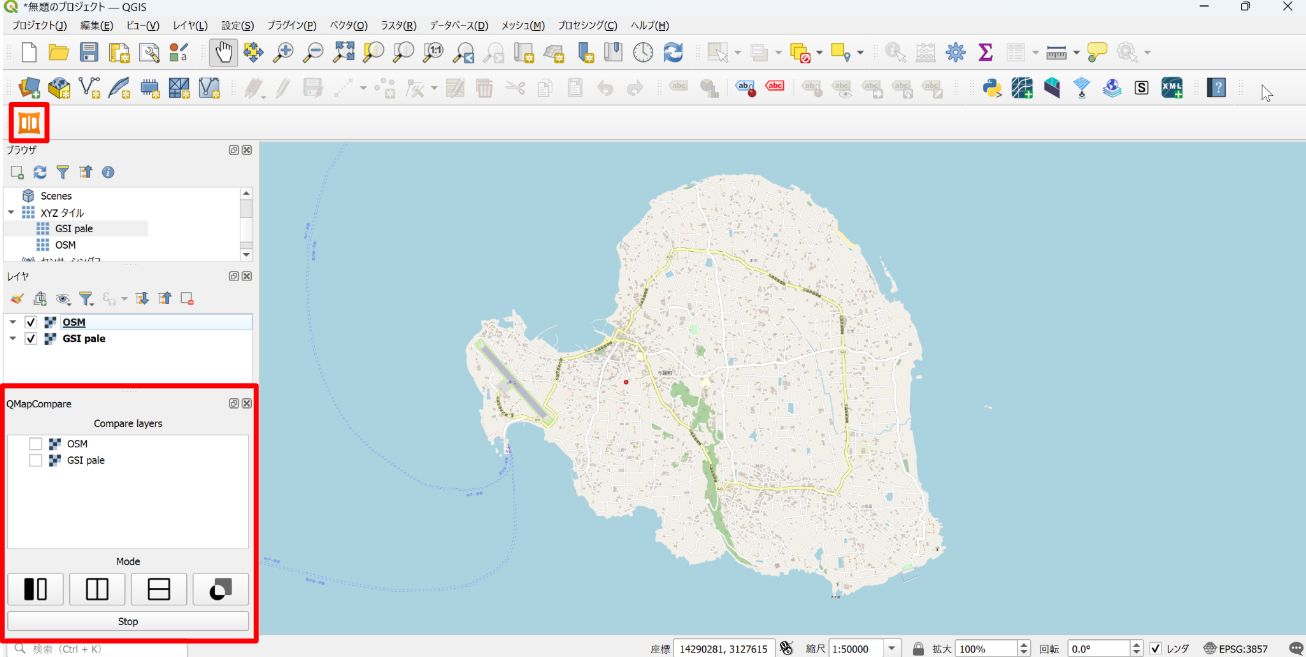Click the Open Layer Styling brush icon
This screenshot has height=657, width=1306.
[x=17, y=298]
